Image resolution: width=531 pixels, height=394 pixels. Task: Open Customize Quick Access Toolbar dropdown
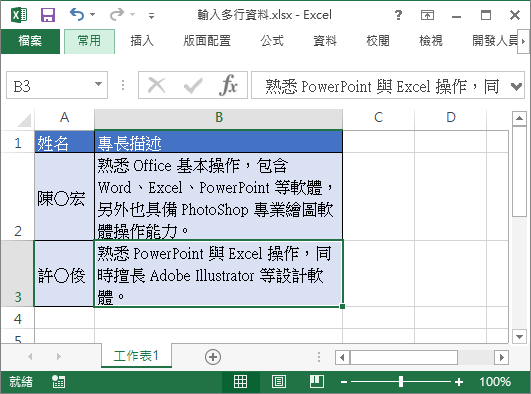pos(151,16)
